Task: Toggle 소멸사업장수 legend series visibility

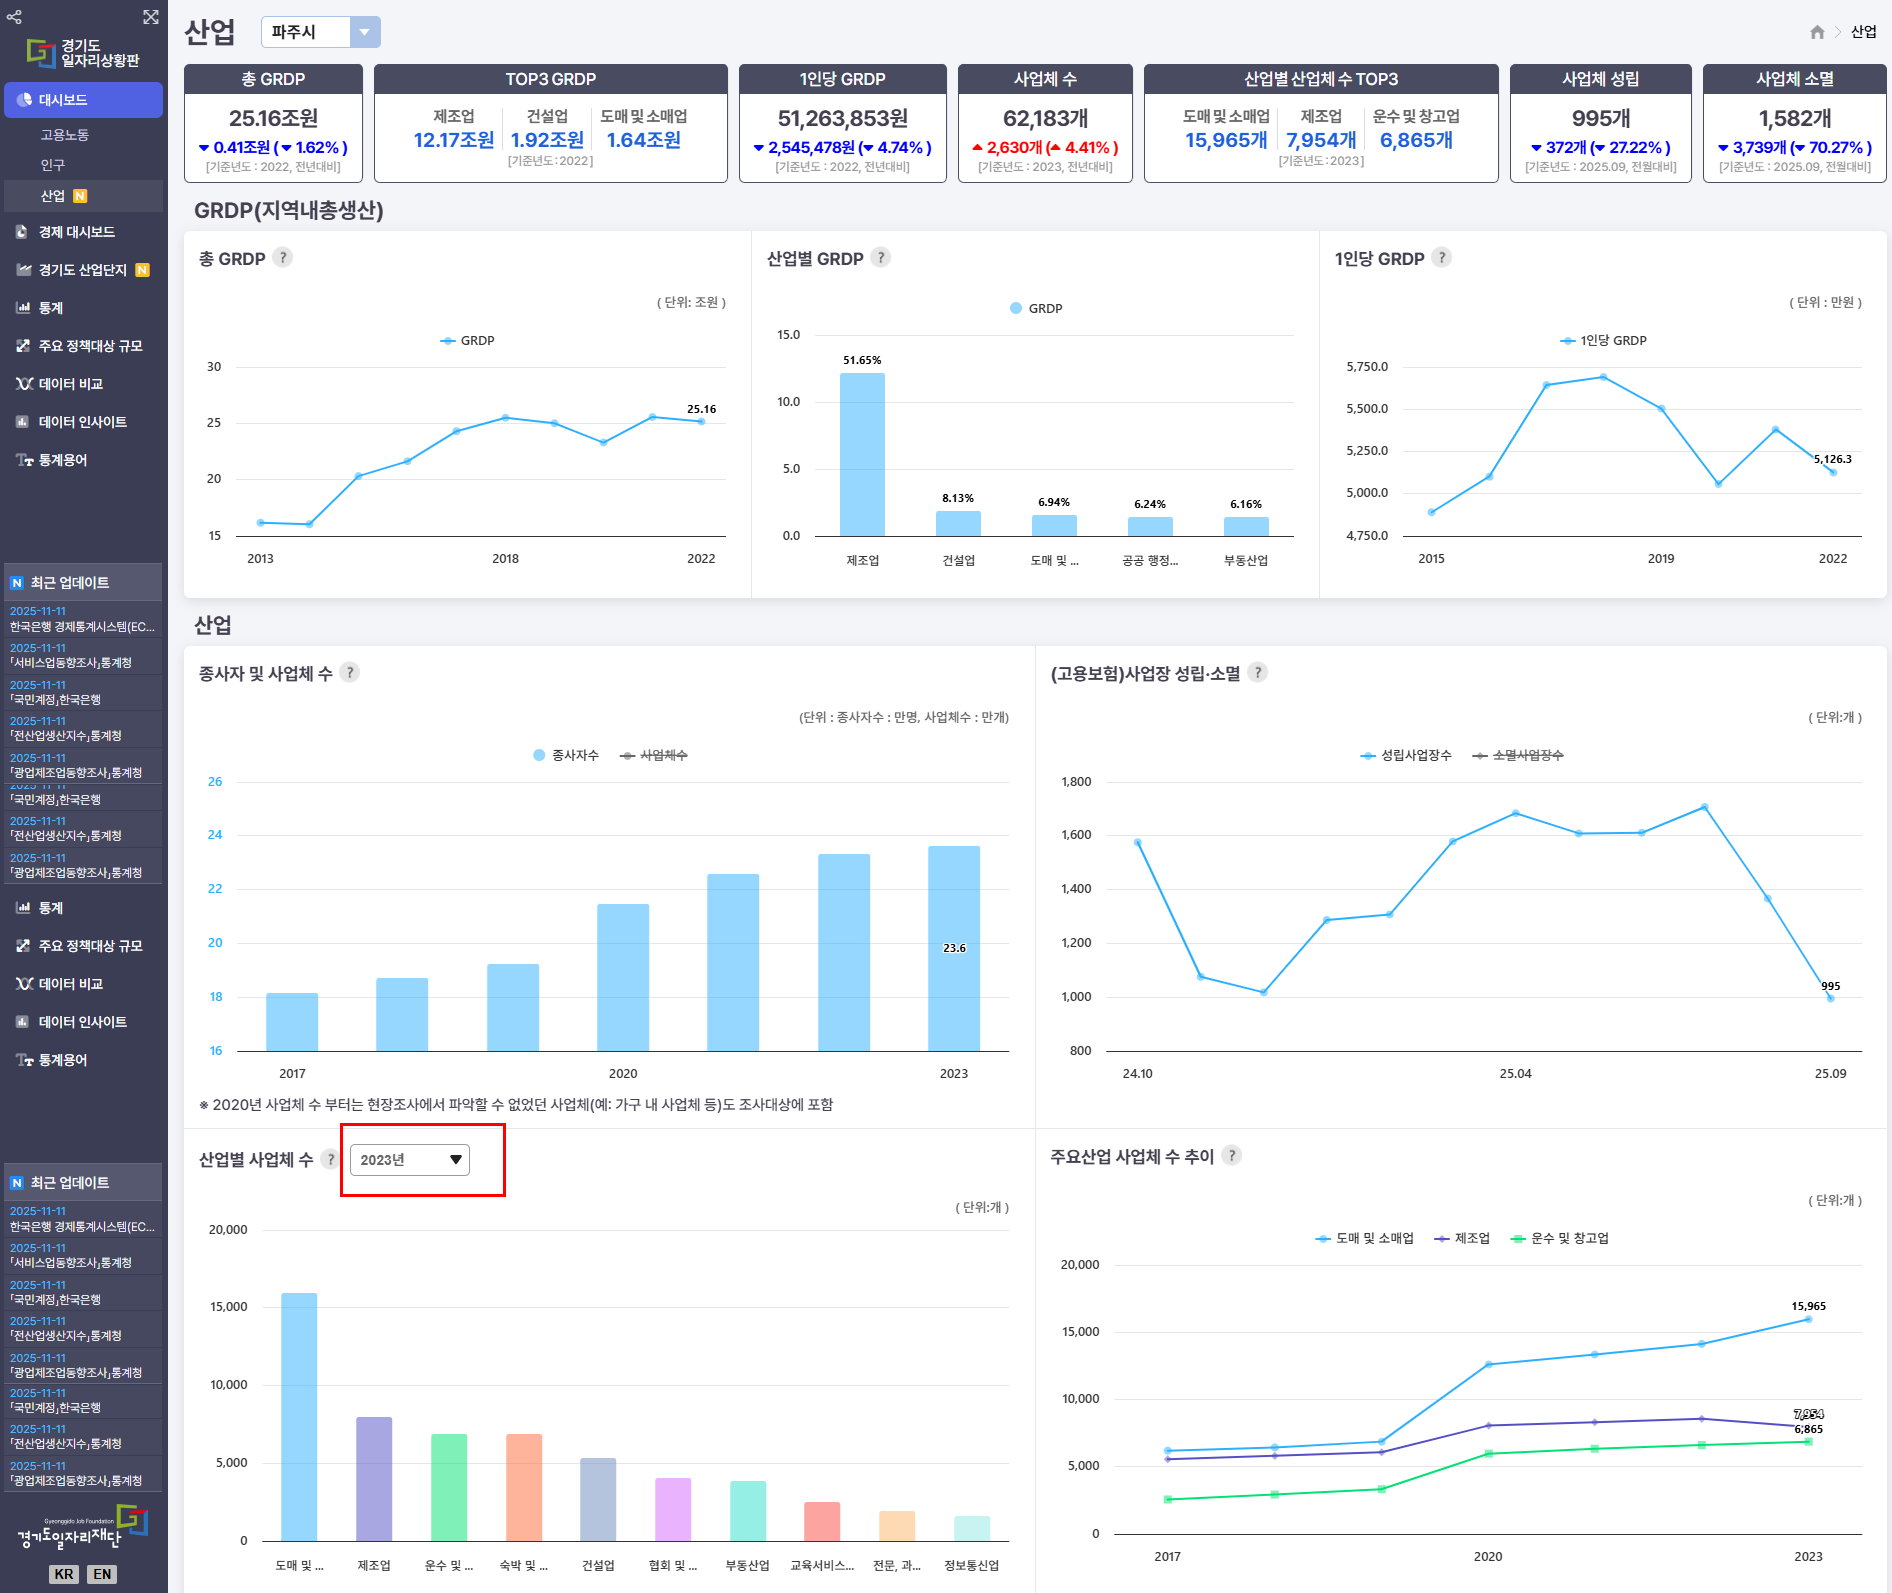Action: tap(1518, 755)
